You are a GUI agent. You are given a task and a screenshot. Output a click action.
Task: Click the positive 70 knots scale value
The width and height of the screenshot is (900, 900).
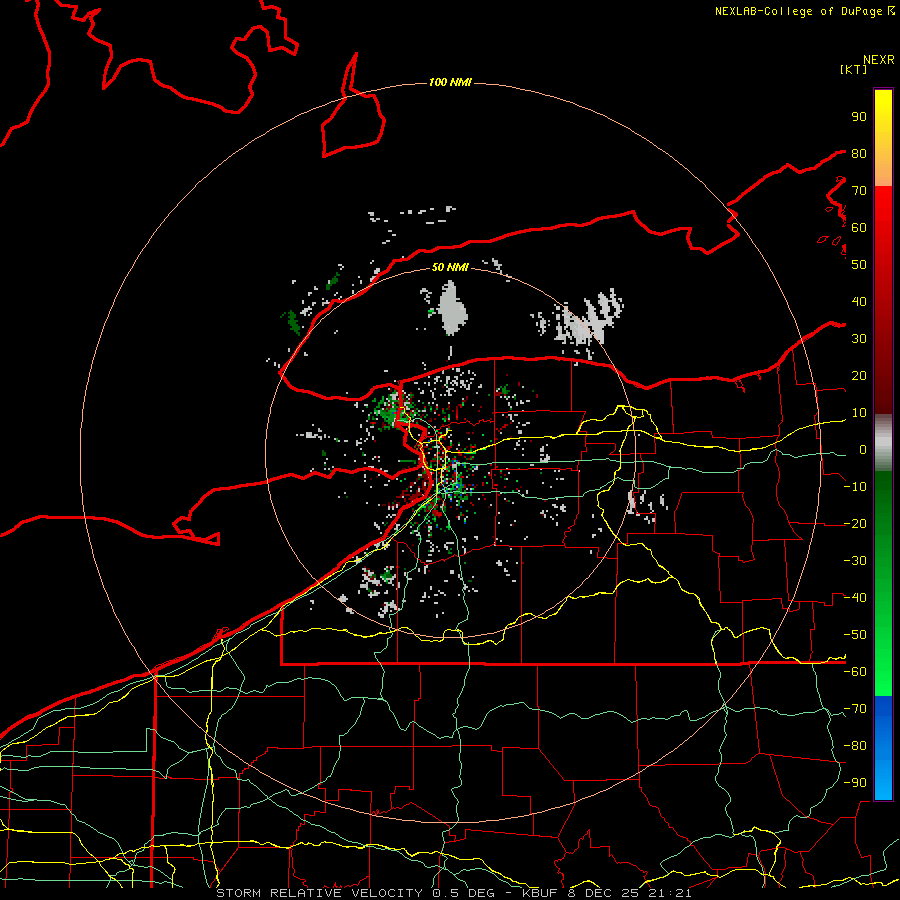click(859, 191)
